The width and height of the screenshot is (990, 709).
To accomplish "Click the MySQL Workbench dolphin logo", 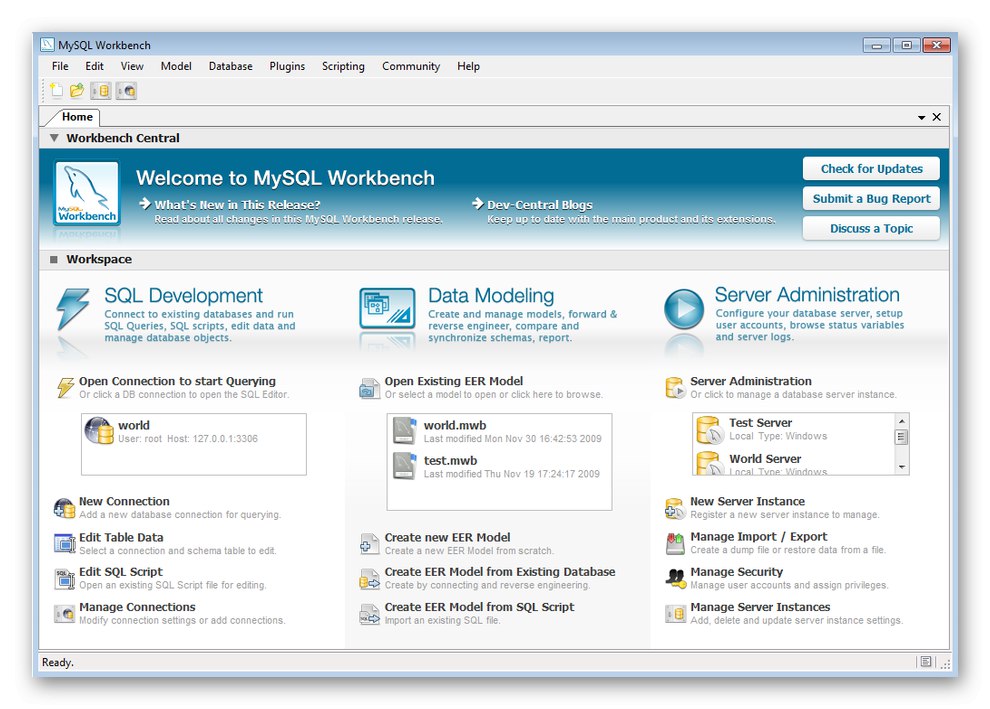I will click(x=86, y=193).
